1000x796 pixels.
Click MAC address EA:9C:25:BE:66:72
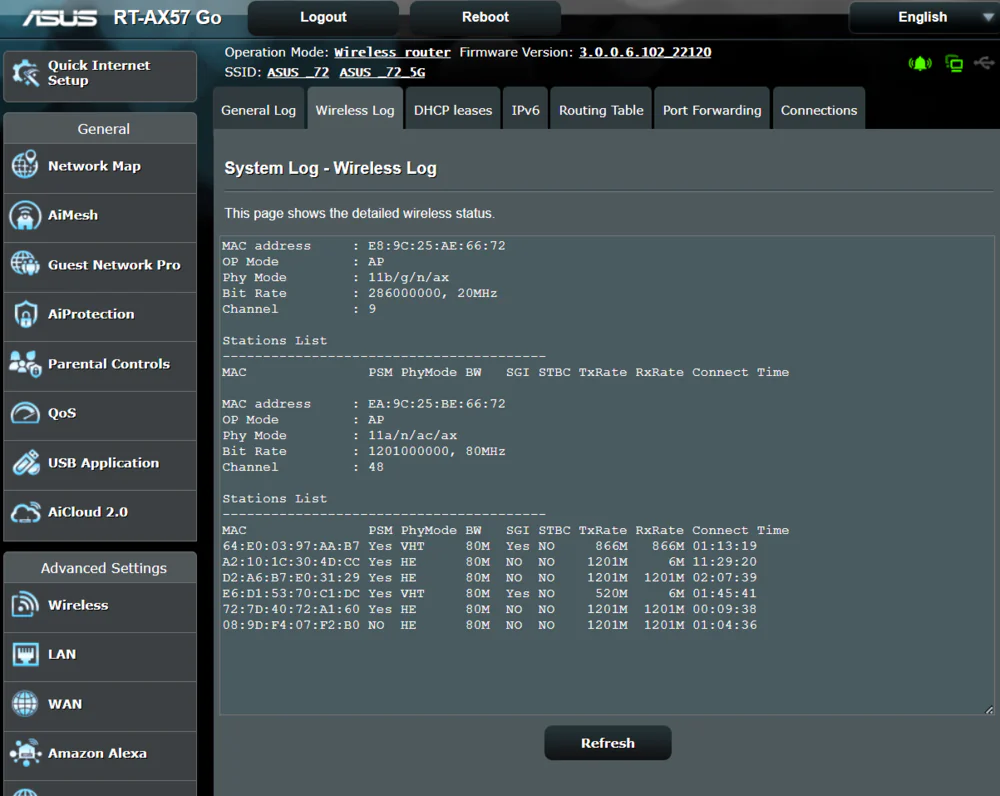pyautogui.click(x=436, y=404)
